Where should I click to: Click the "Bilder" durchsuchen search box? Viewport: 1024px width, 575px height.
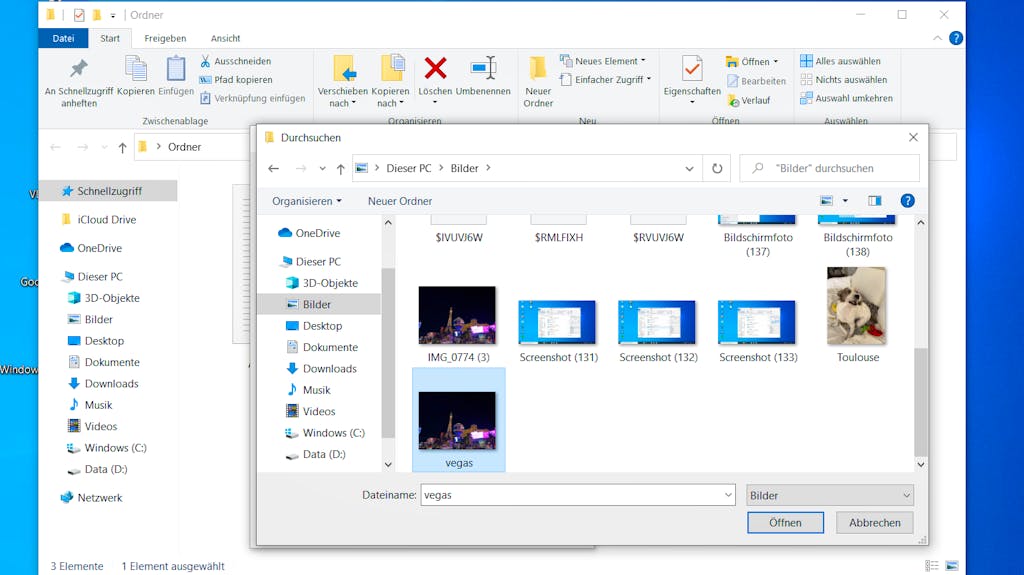click(x=829, y=169)
